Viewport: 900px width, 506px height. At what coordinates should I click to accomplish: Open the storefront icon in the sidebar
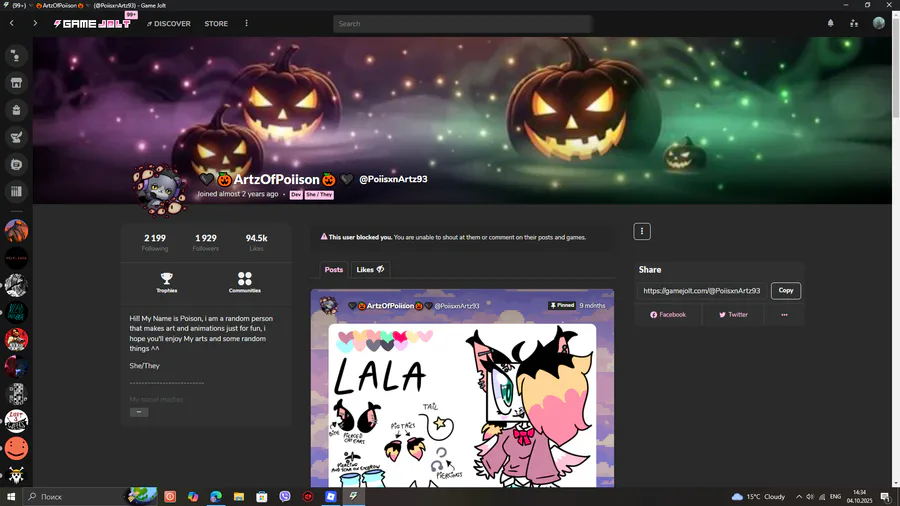coord(16,83)
